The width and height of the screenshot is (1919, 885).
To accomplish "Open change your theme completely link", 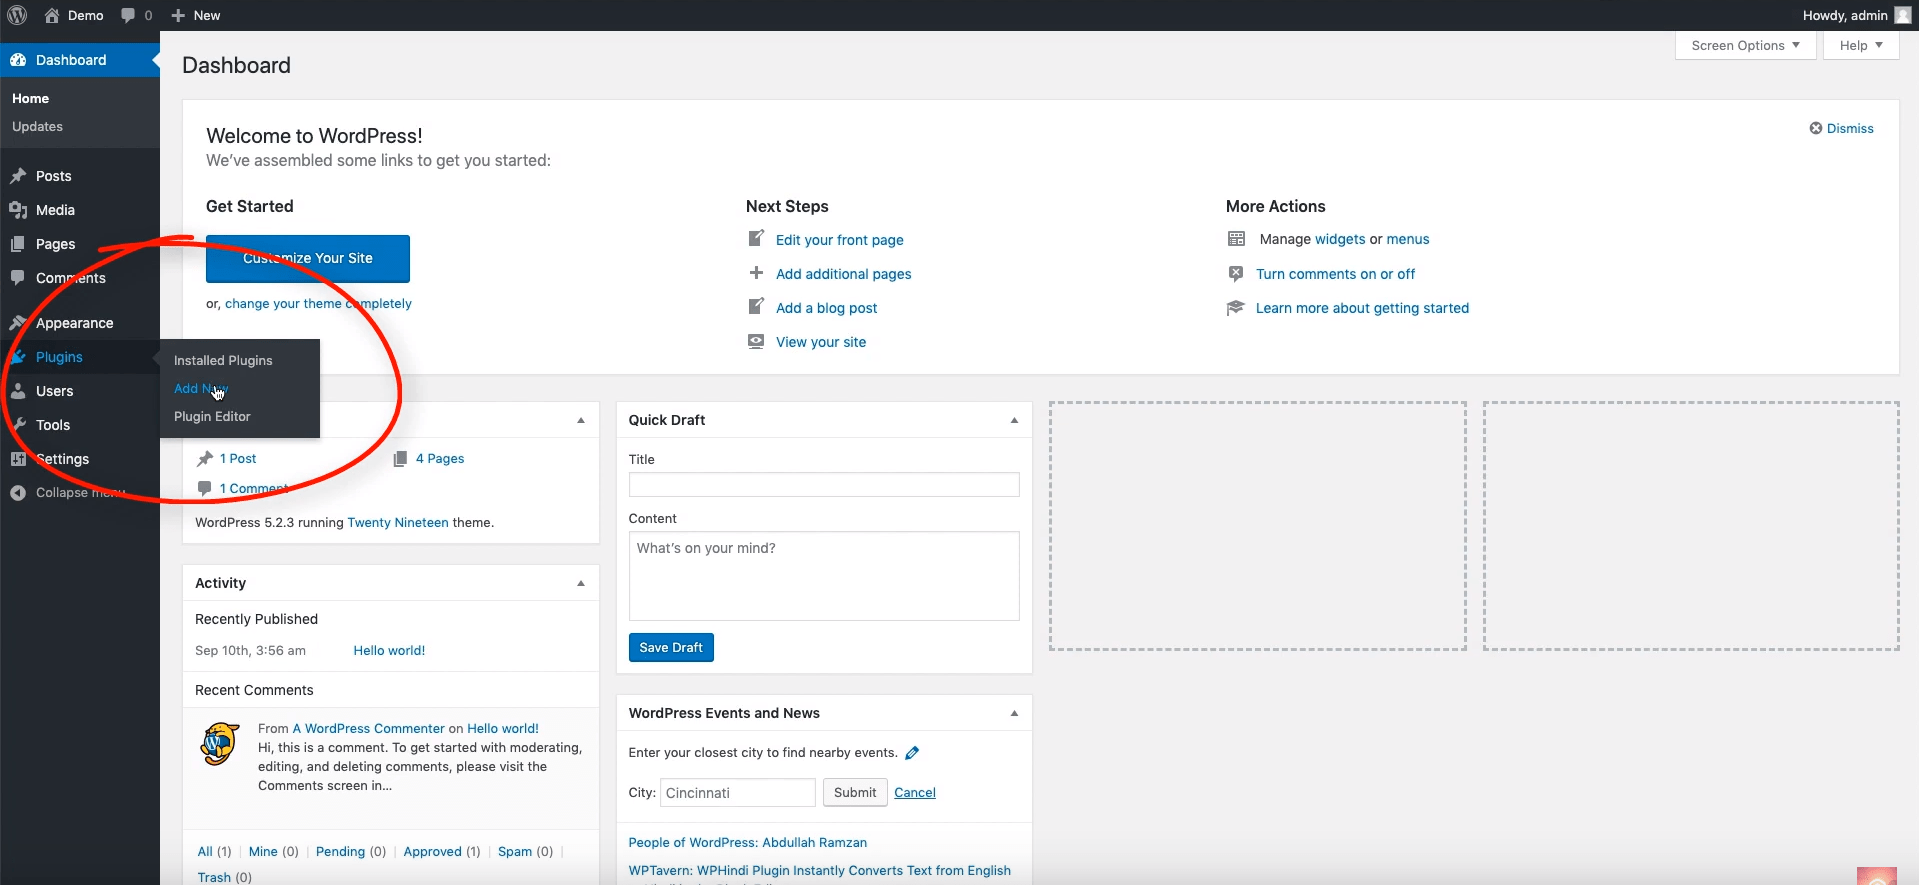I will pyautogui.click(x=318, y=303).
